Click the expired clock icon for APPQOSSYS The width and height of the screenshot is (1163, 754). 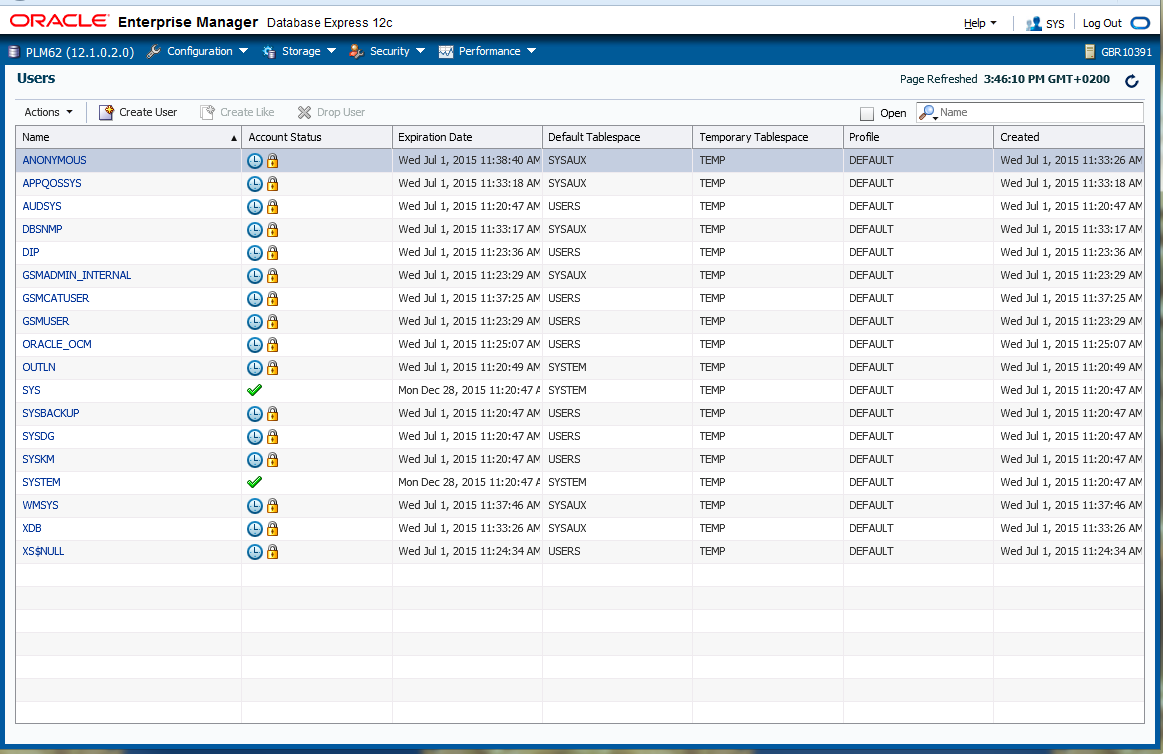click(x=254, y=184)
